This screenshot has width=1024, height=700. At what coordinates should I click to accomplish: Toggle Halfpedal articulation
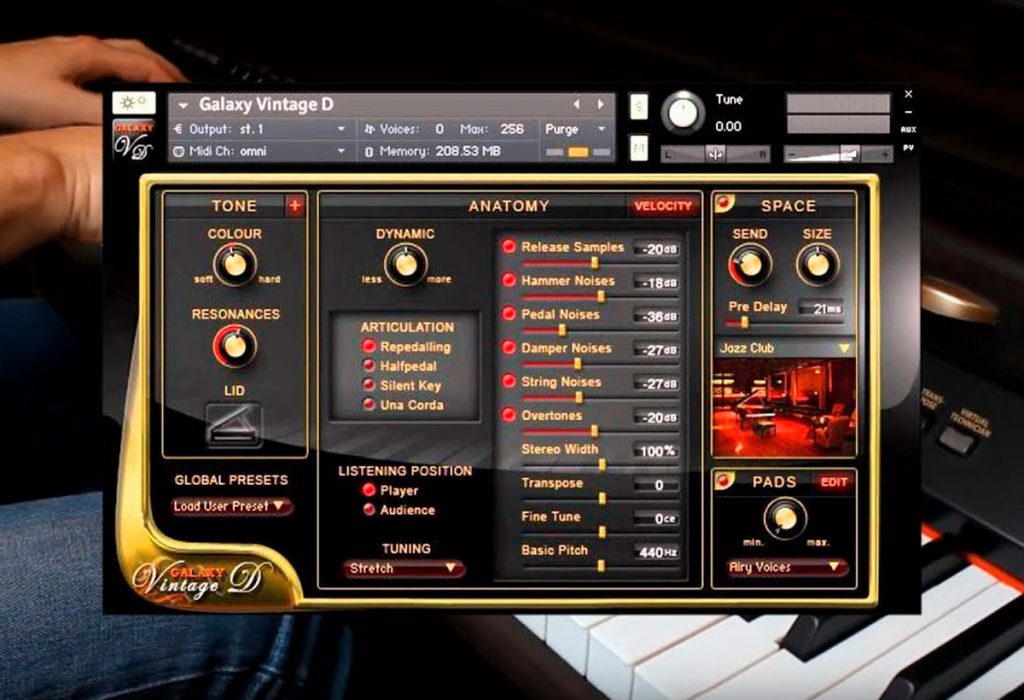(369, 366)
